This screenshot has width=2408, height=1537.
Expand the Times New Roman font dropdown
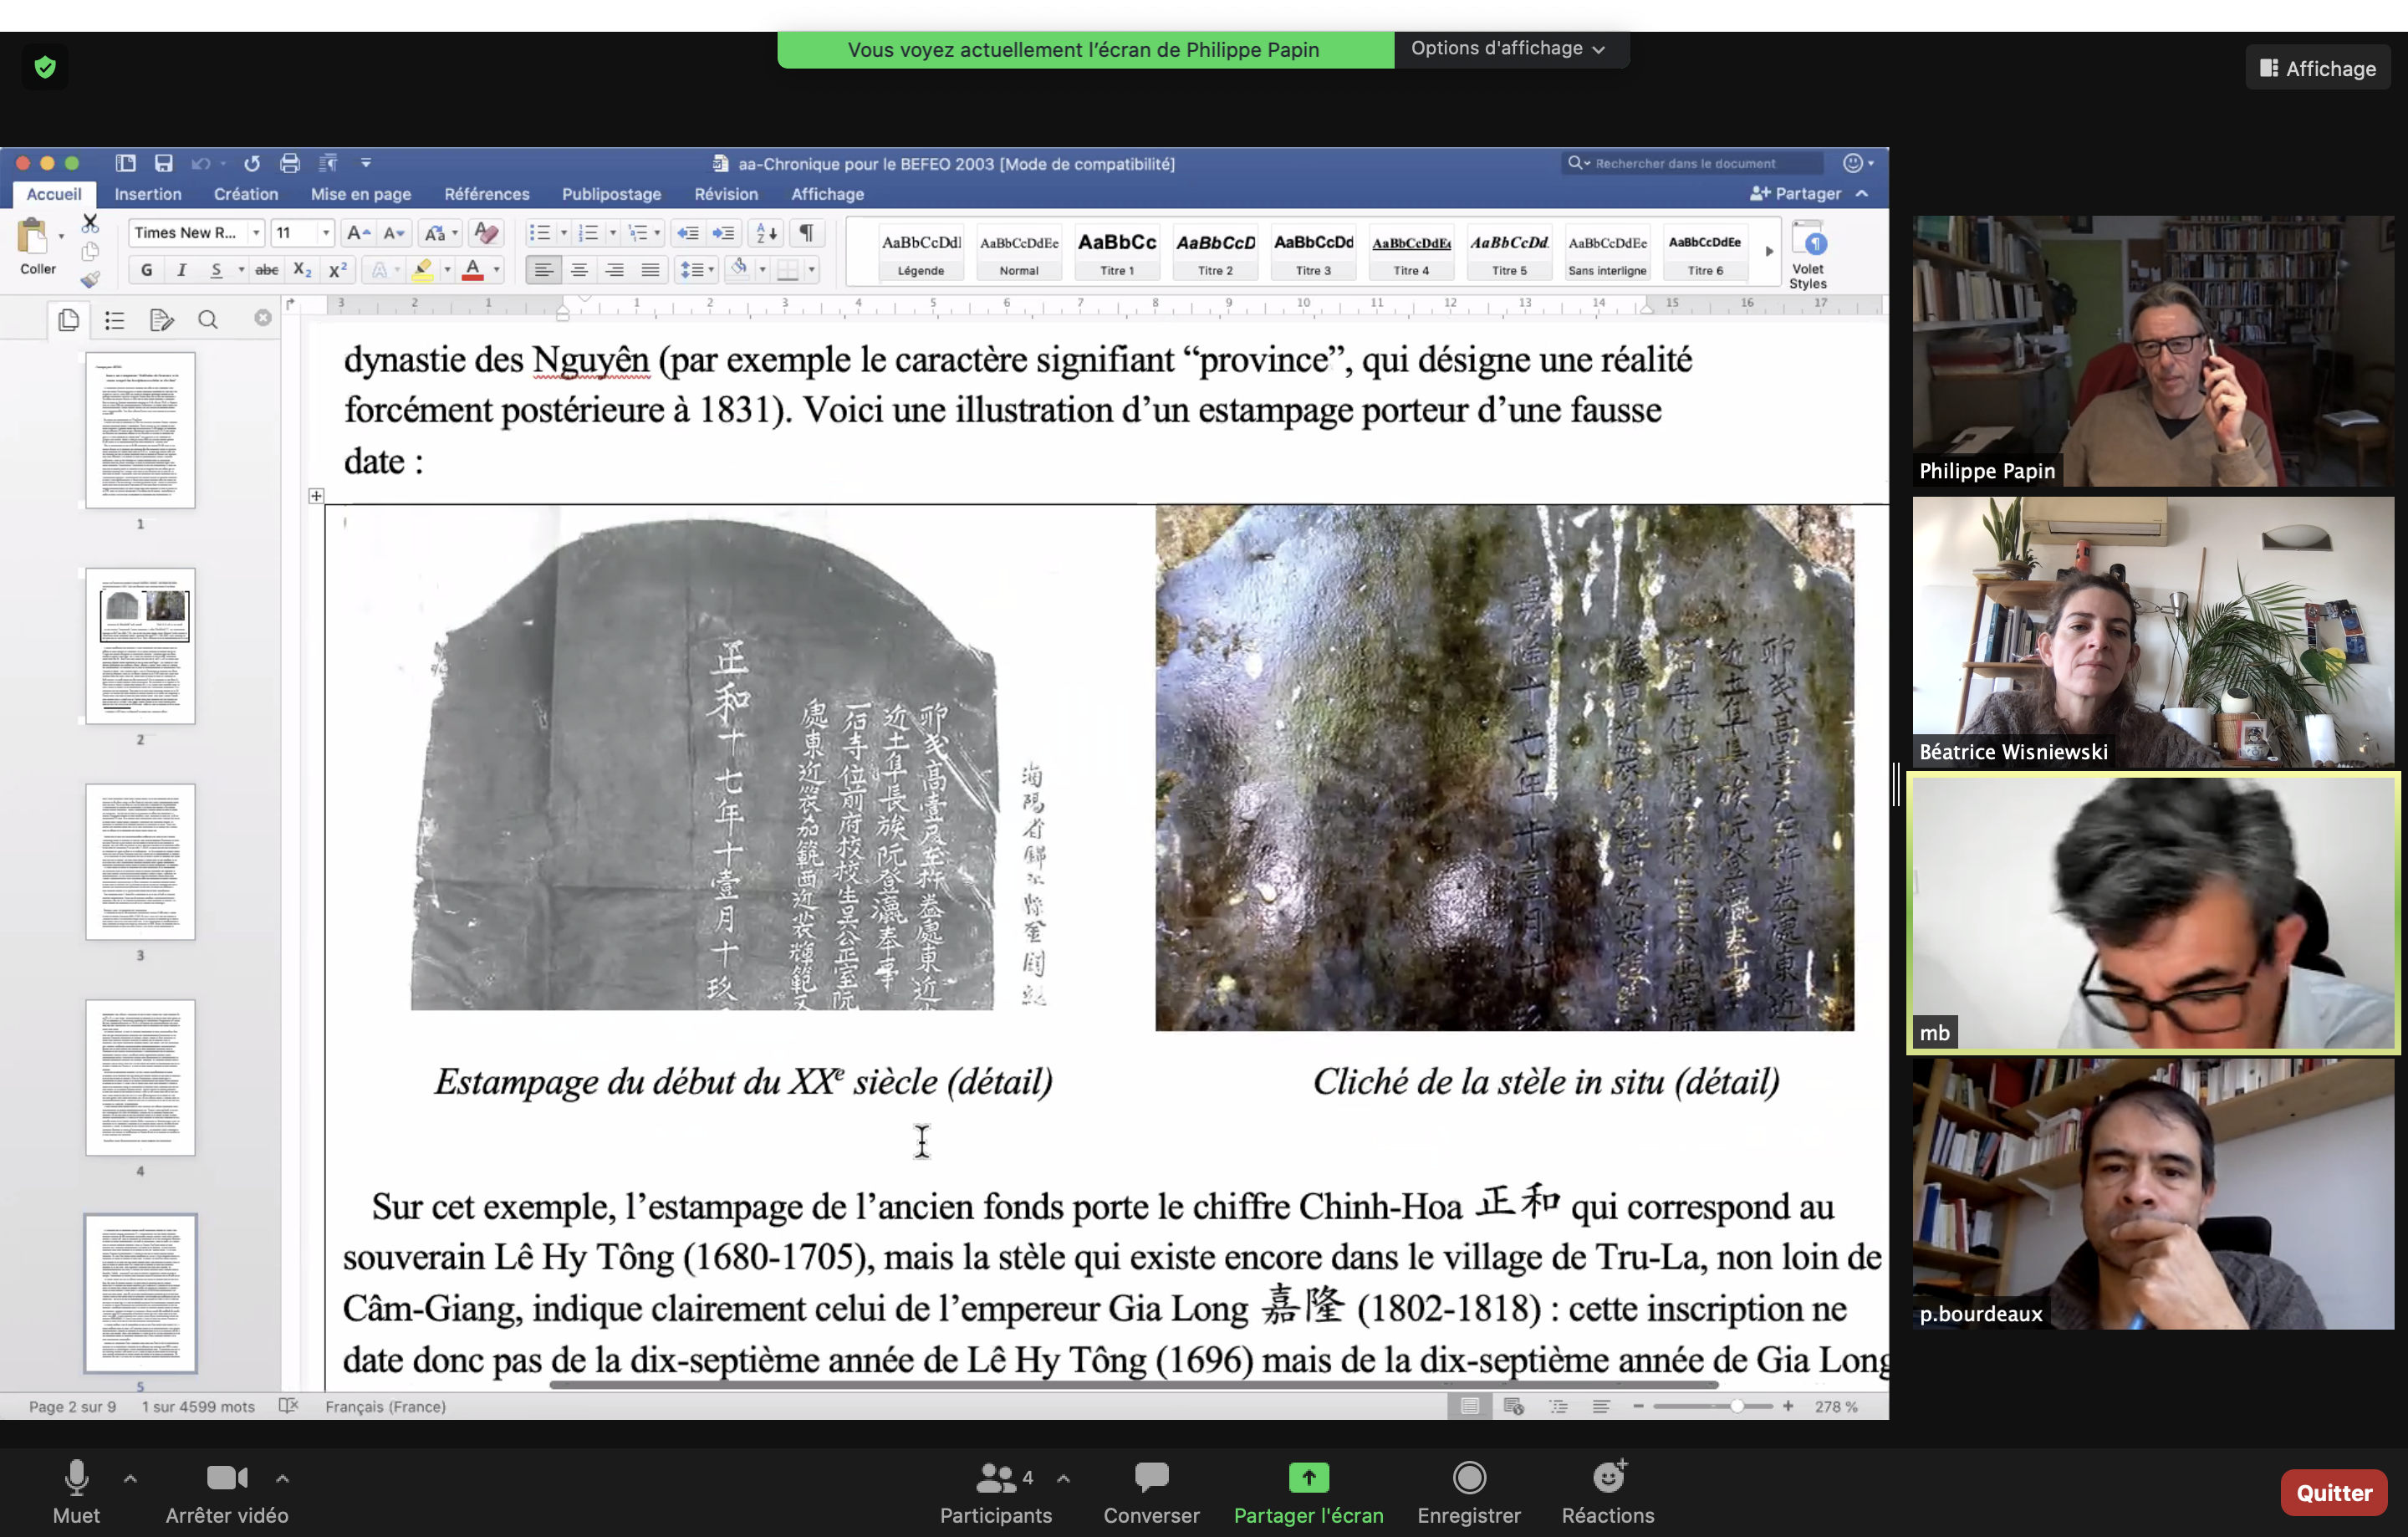pyautogui.click(x=256, y=233)
